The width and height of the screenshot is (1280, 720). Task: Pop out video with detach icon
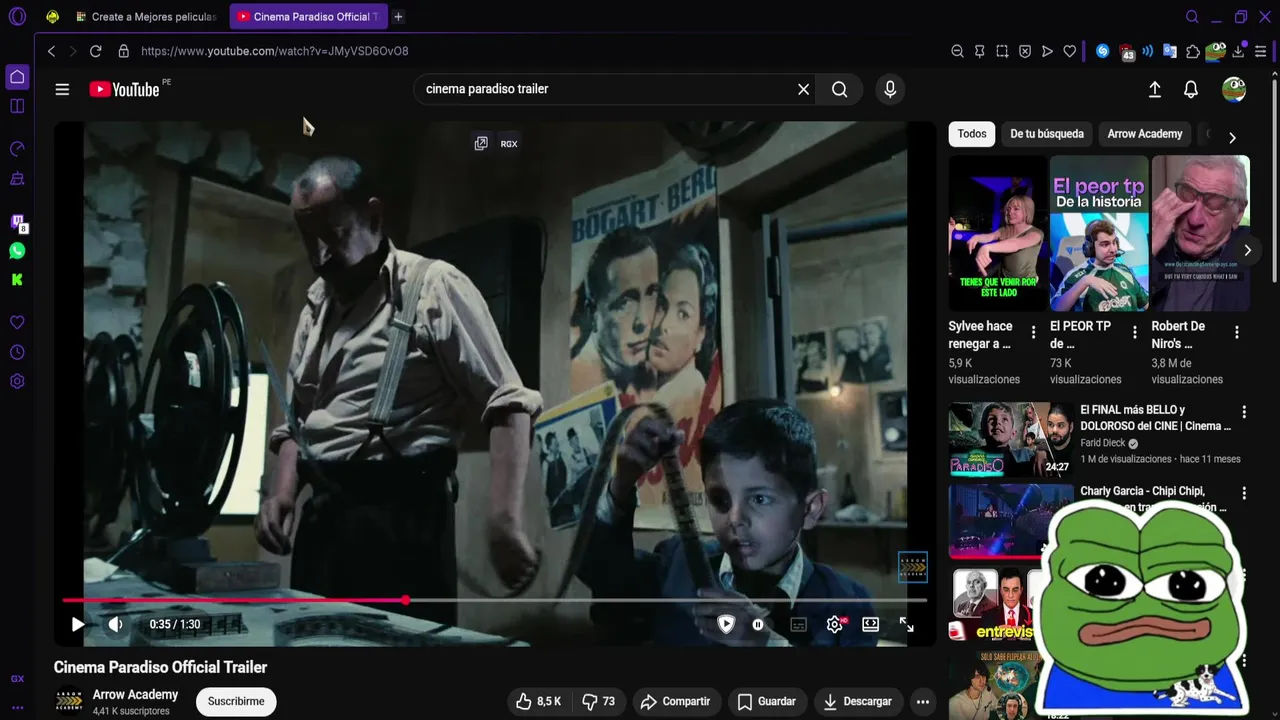[x=481, y=144]
